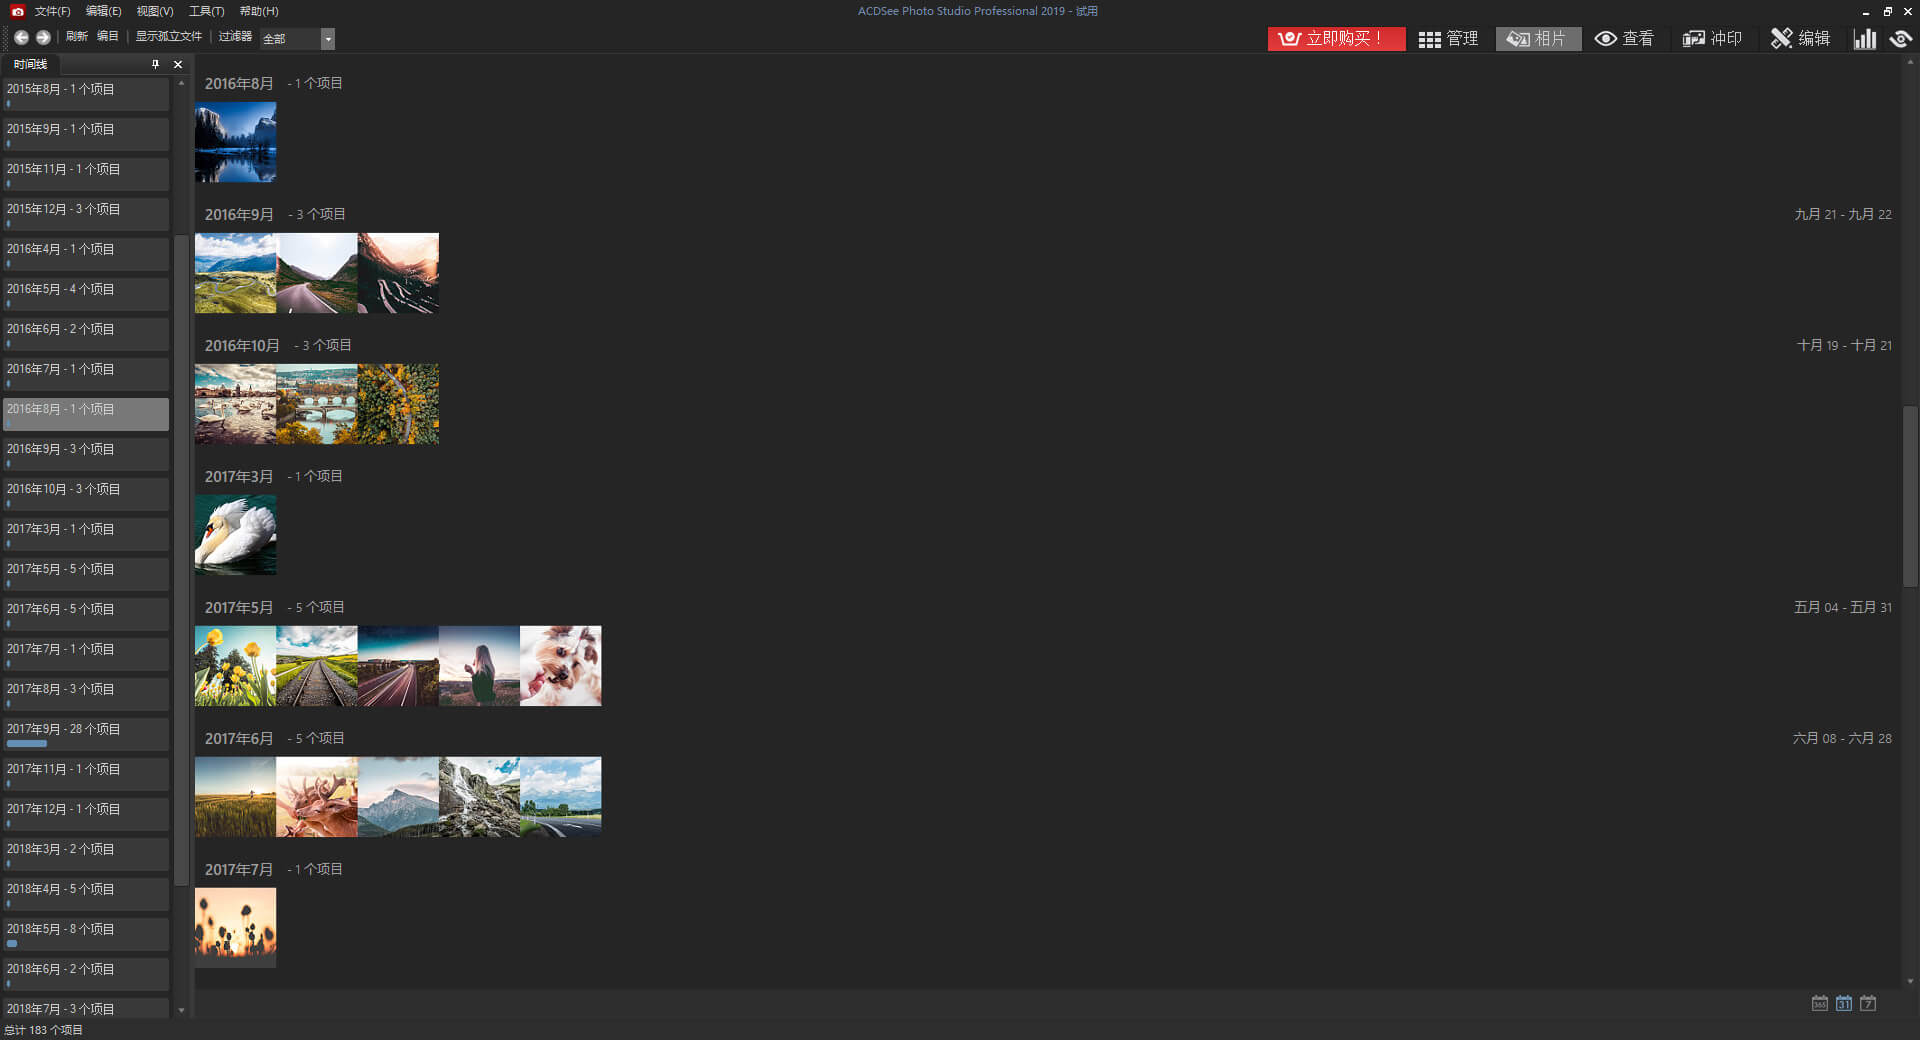Open the 2017年5月 dog thumbnail
This screenshot has height=1040, width=1920.
coord(561,666)
